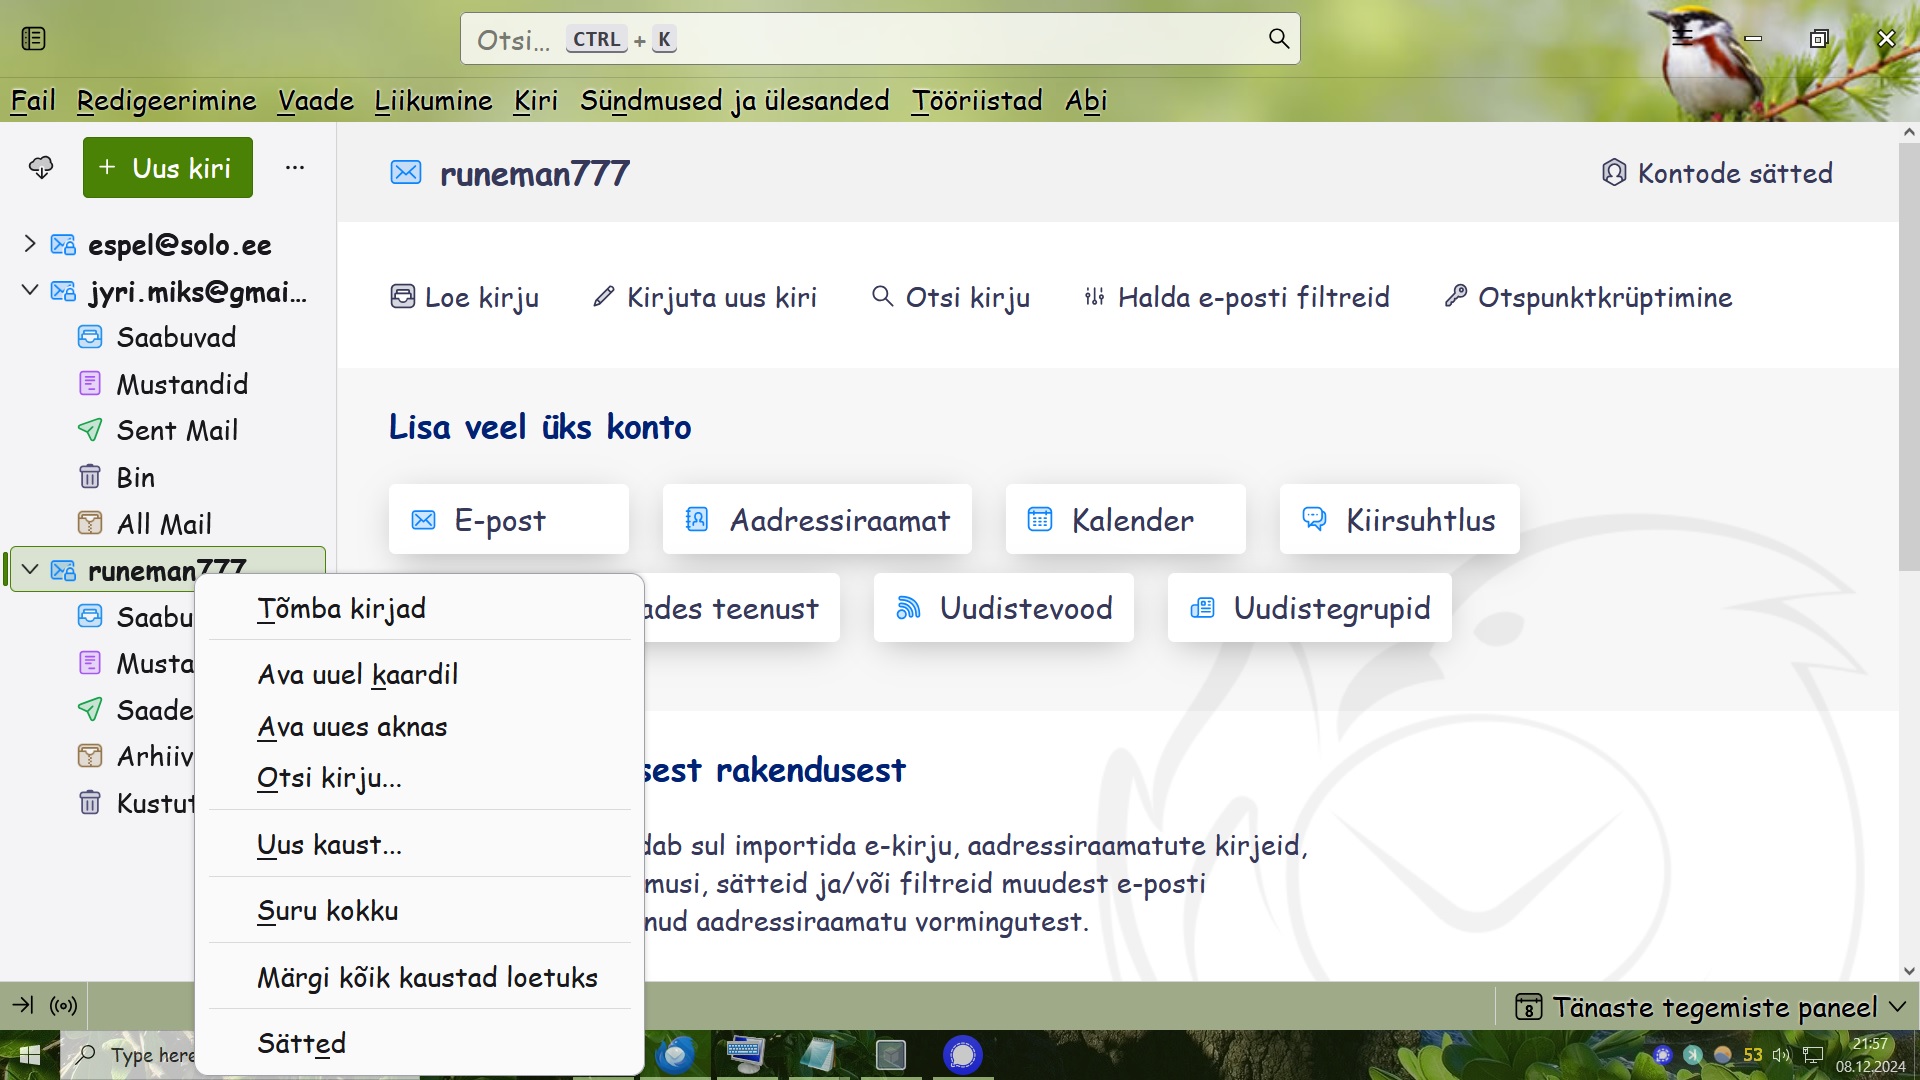
Task: Click the Saade sent folder icon
Action: pyautogui.click(x=90, y=710)
